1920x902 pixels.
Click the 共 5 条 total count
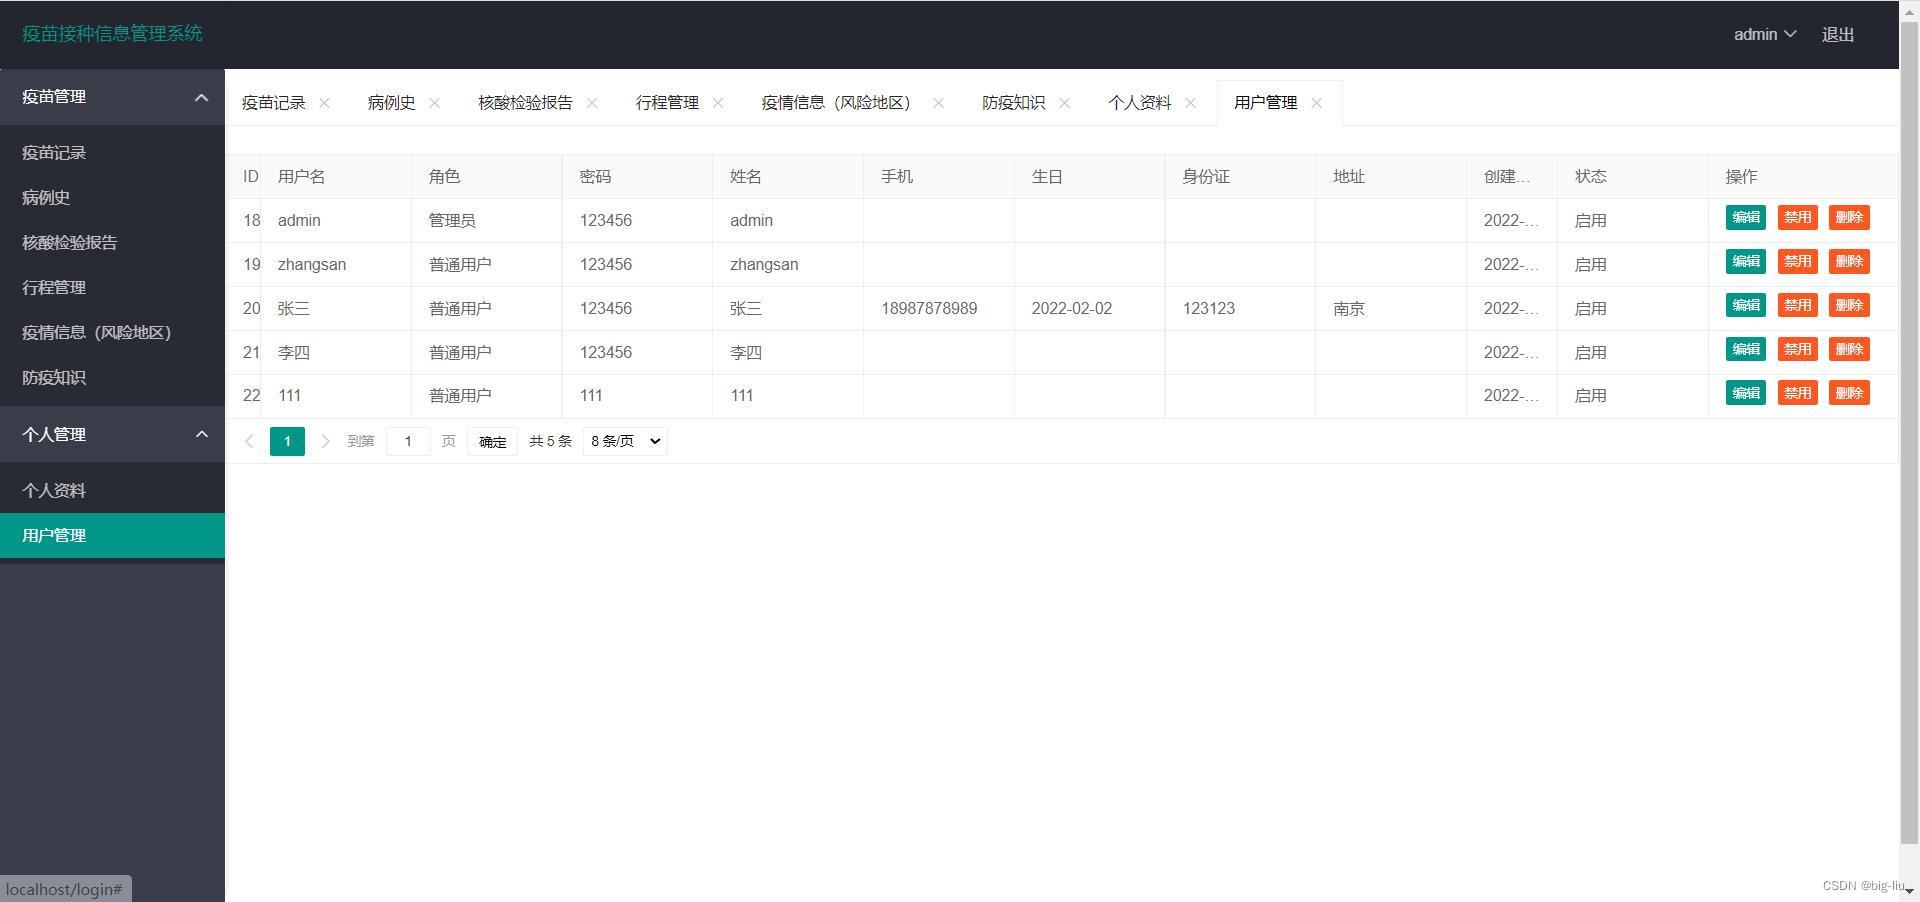550,441
